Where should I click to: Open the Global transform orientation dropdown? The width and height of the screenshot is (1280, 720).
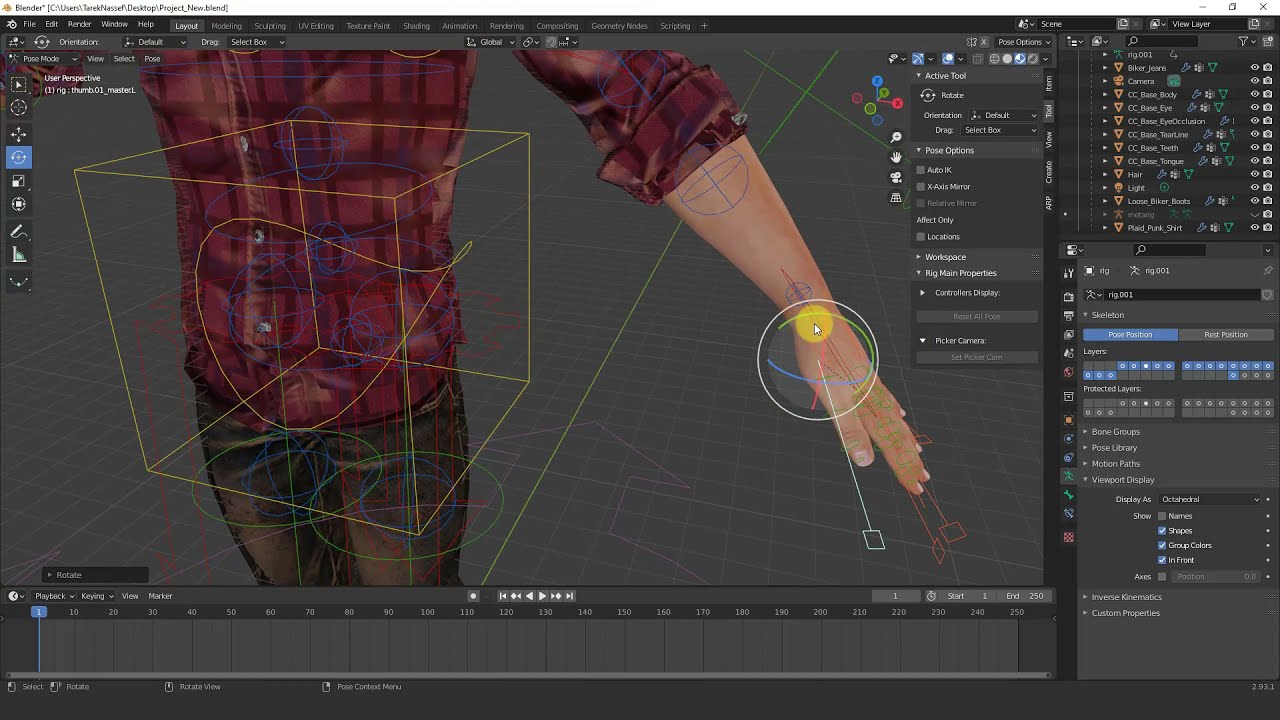coord(491,42)
